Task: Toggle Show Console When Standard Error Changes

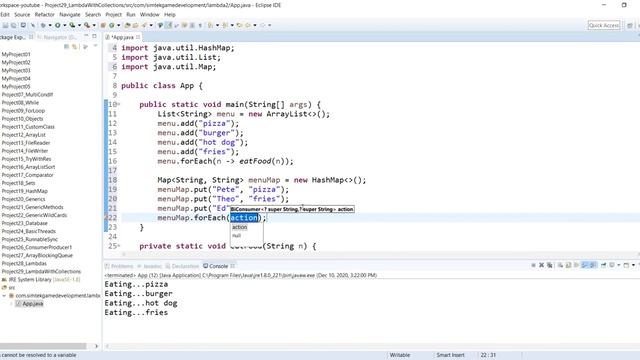Action: point(592,265)
